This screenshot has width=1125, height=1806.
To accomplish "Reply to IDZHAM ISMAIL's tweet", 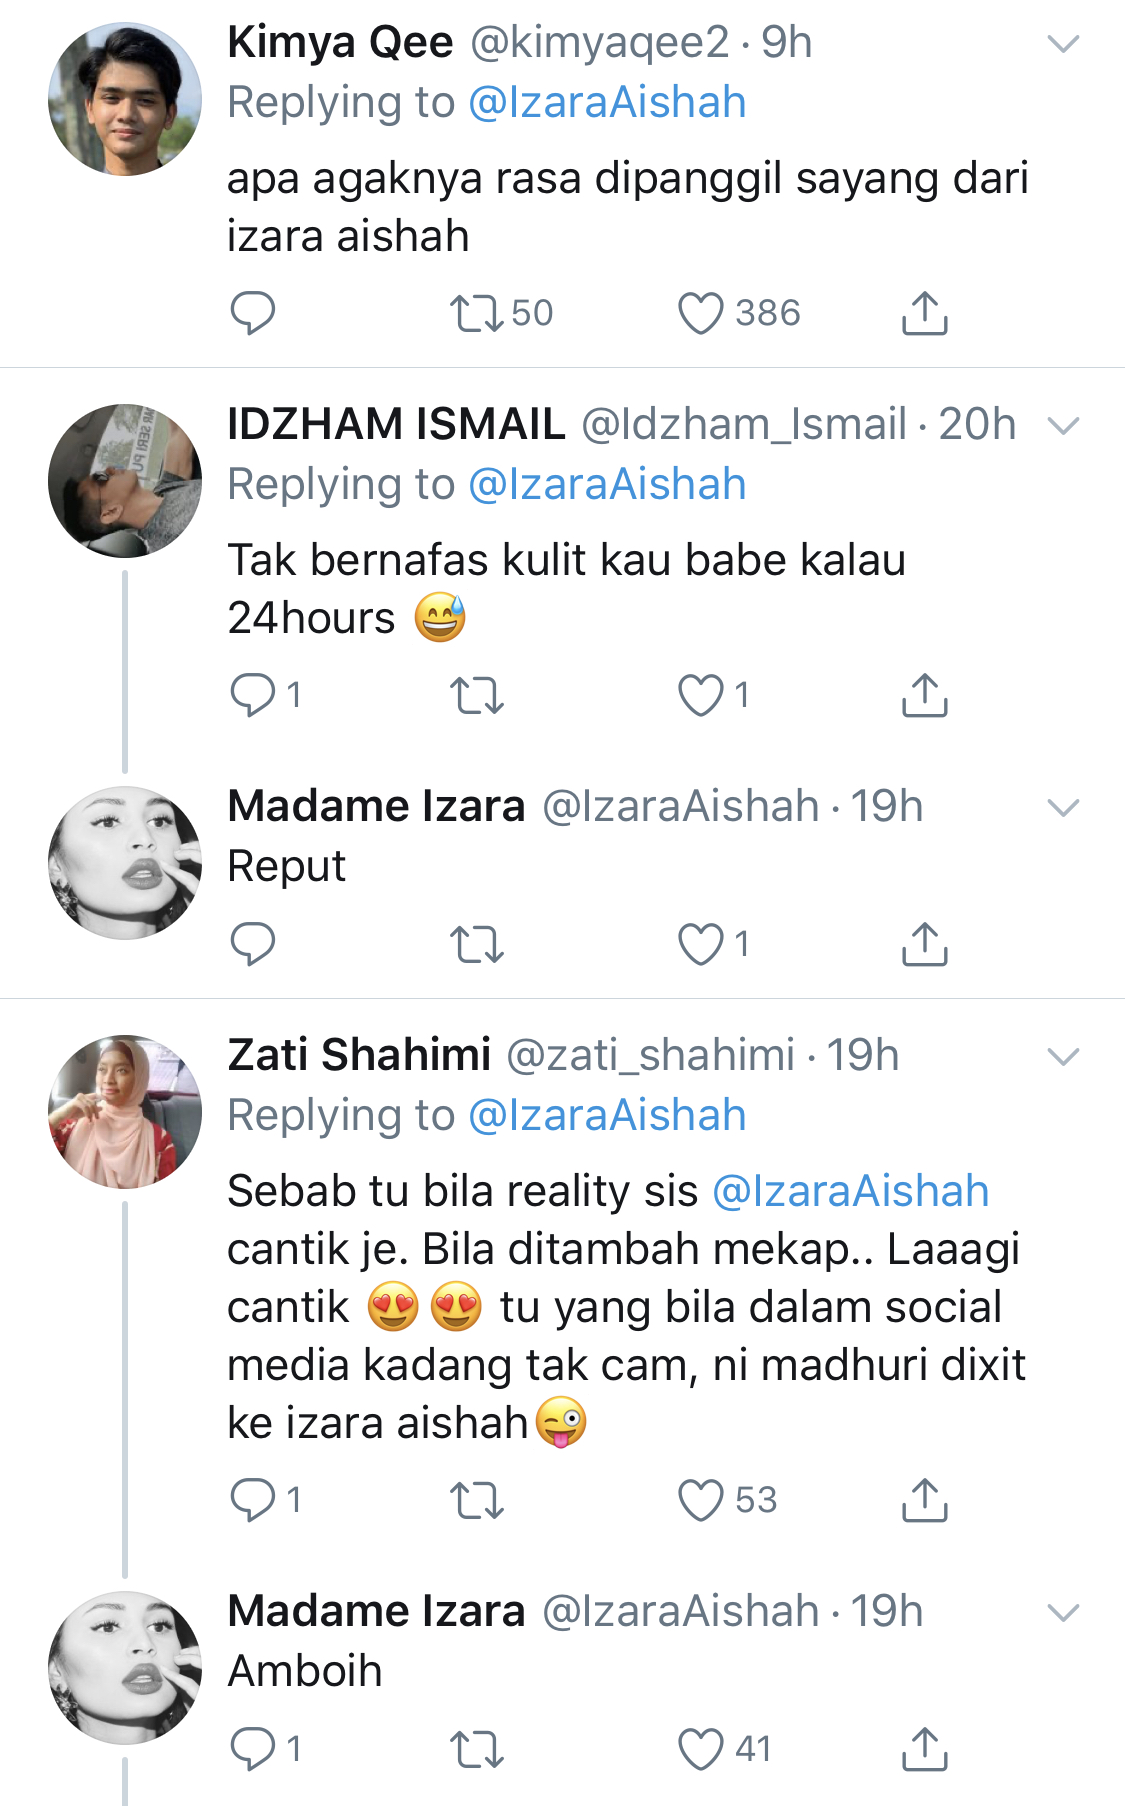I will tap(252, 695).
